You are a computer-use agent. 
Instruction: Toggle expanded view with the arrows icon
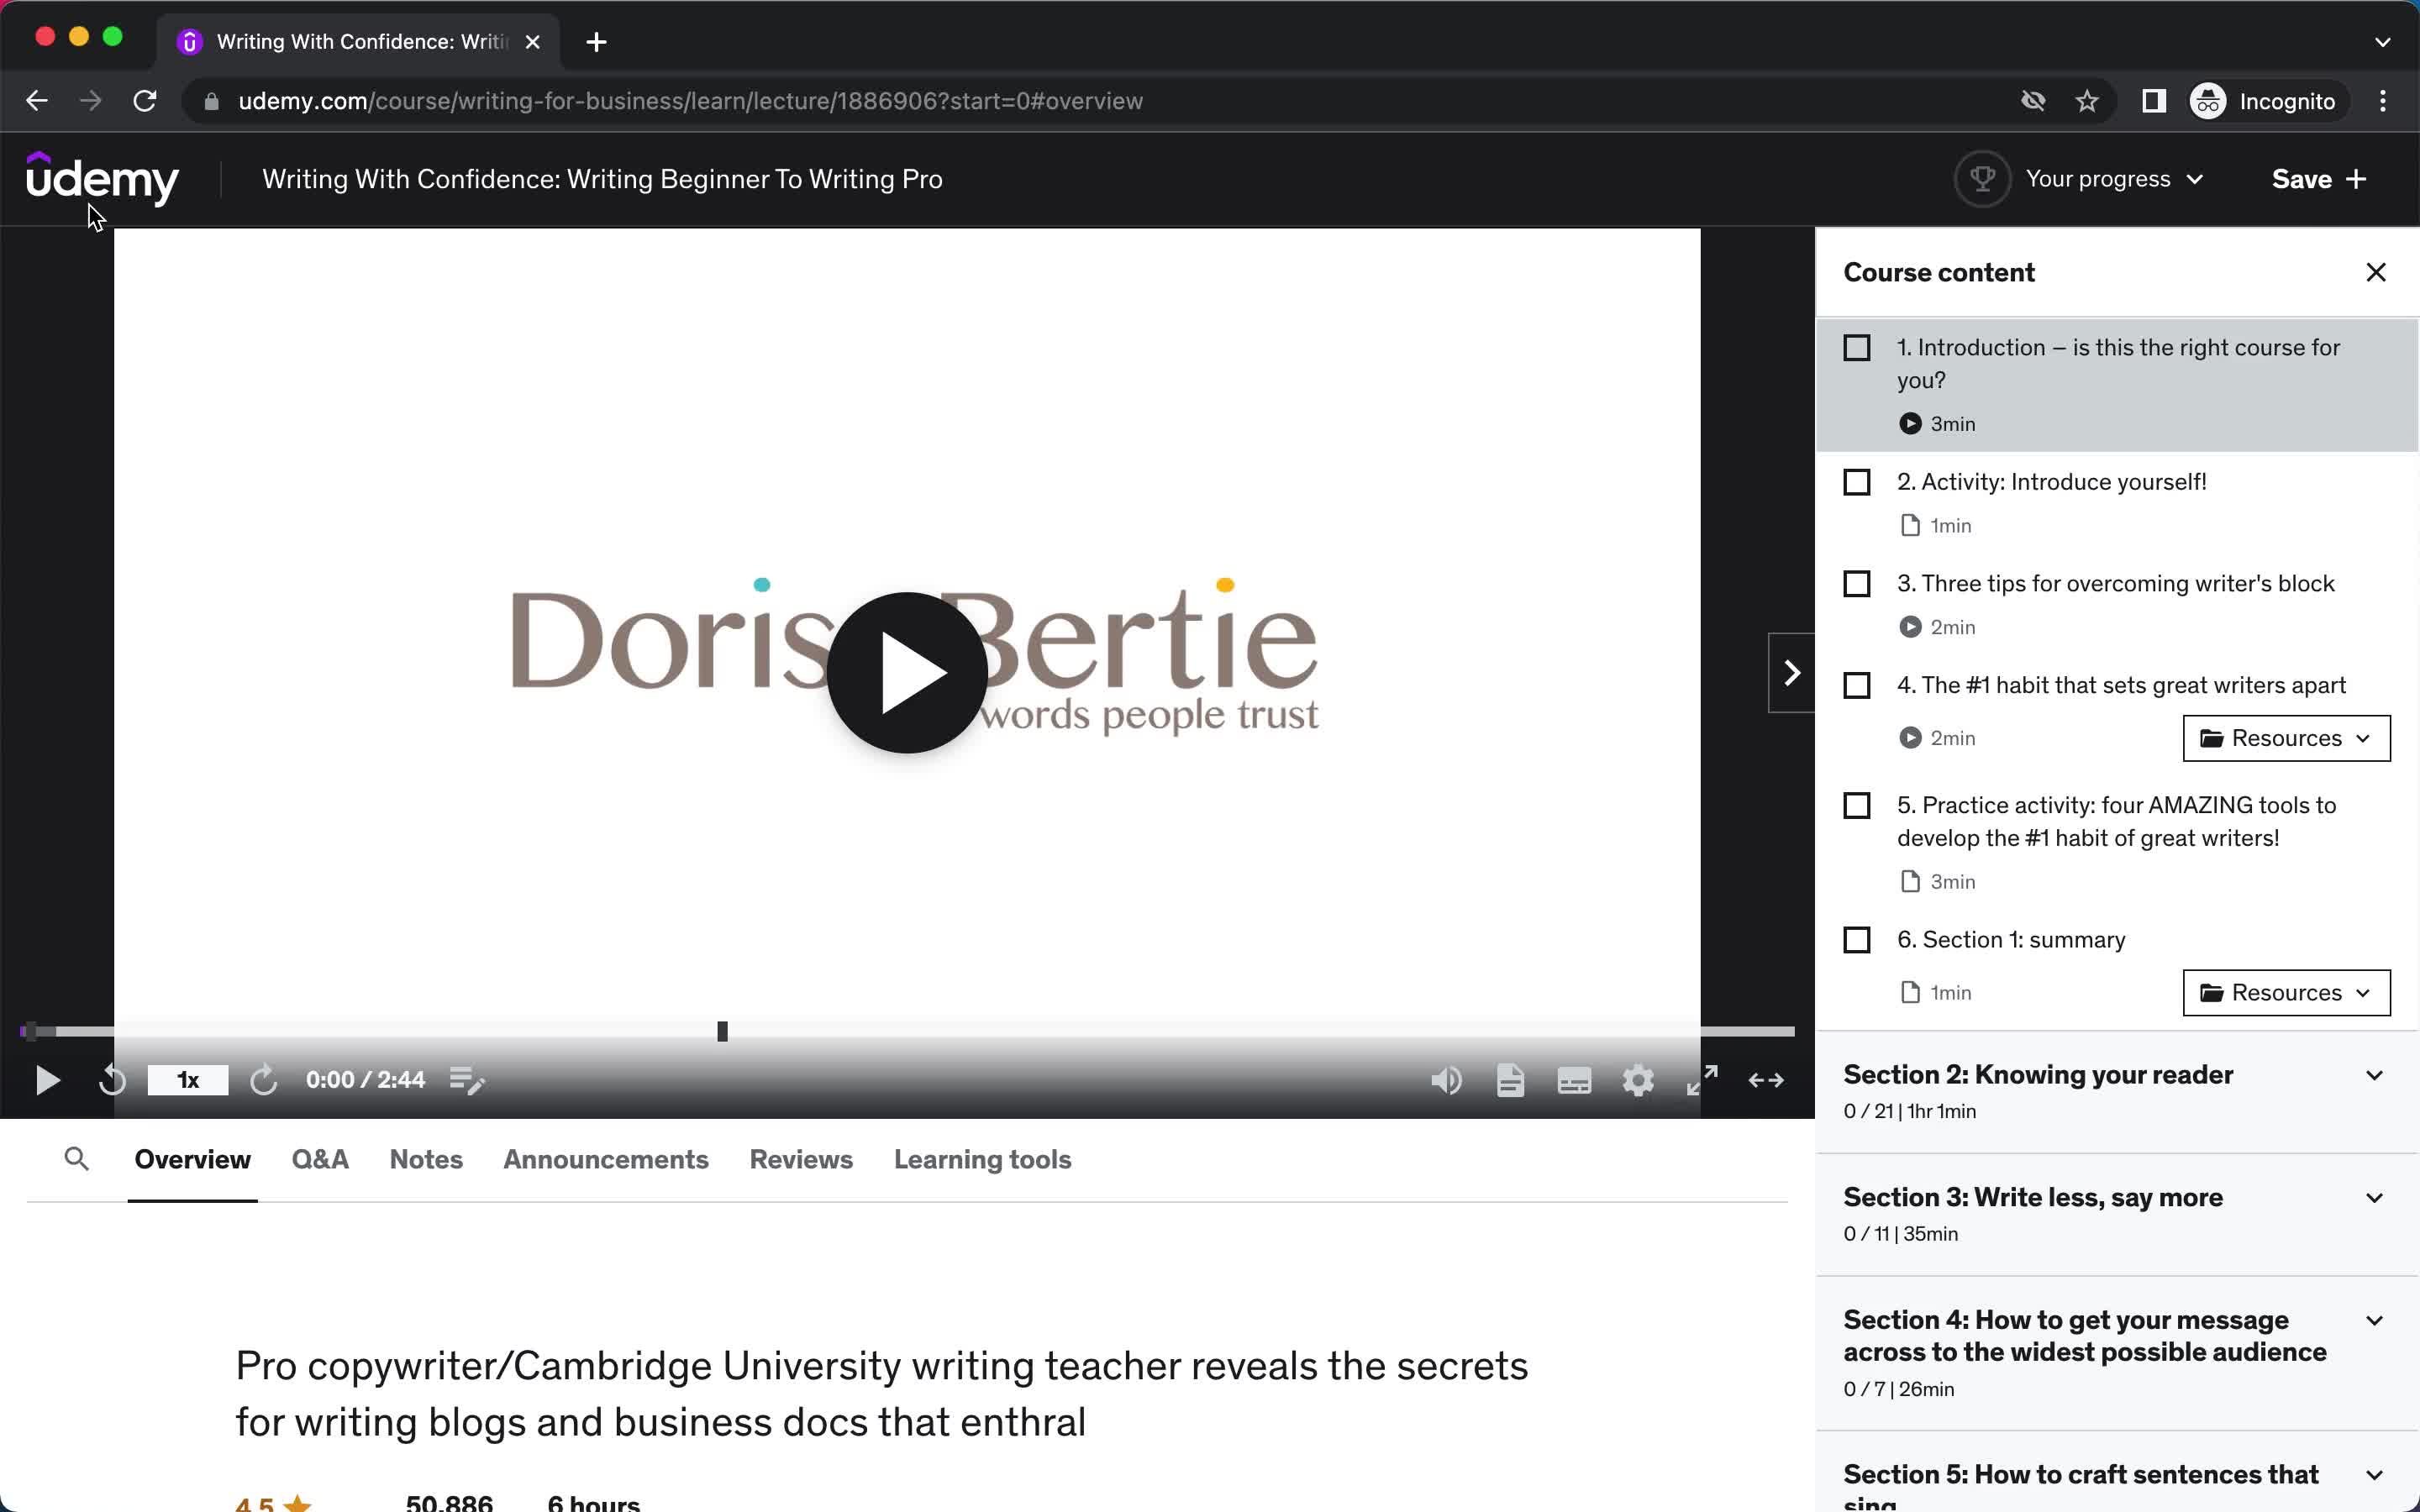point(1766,1080)
